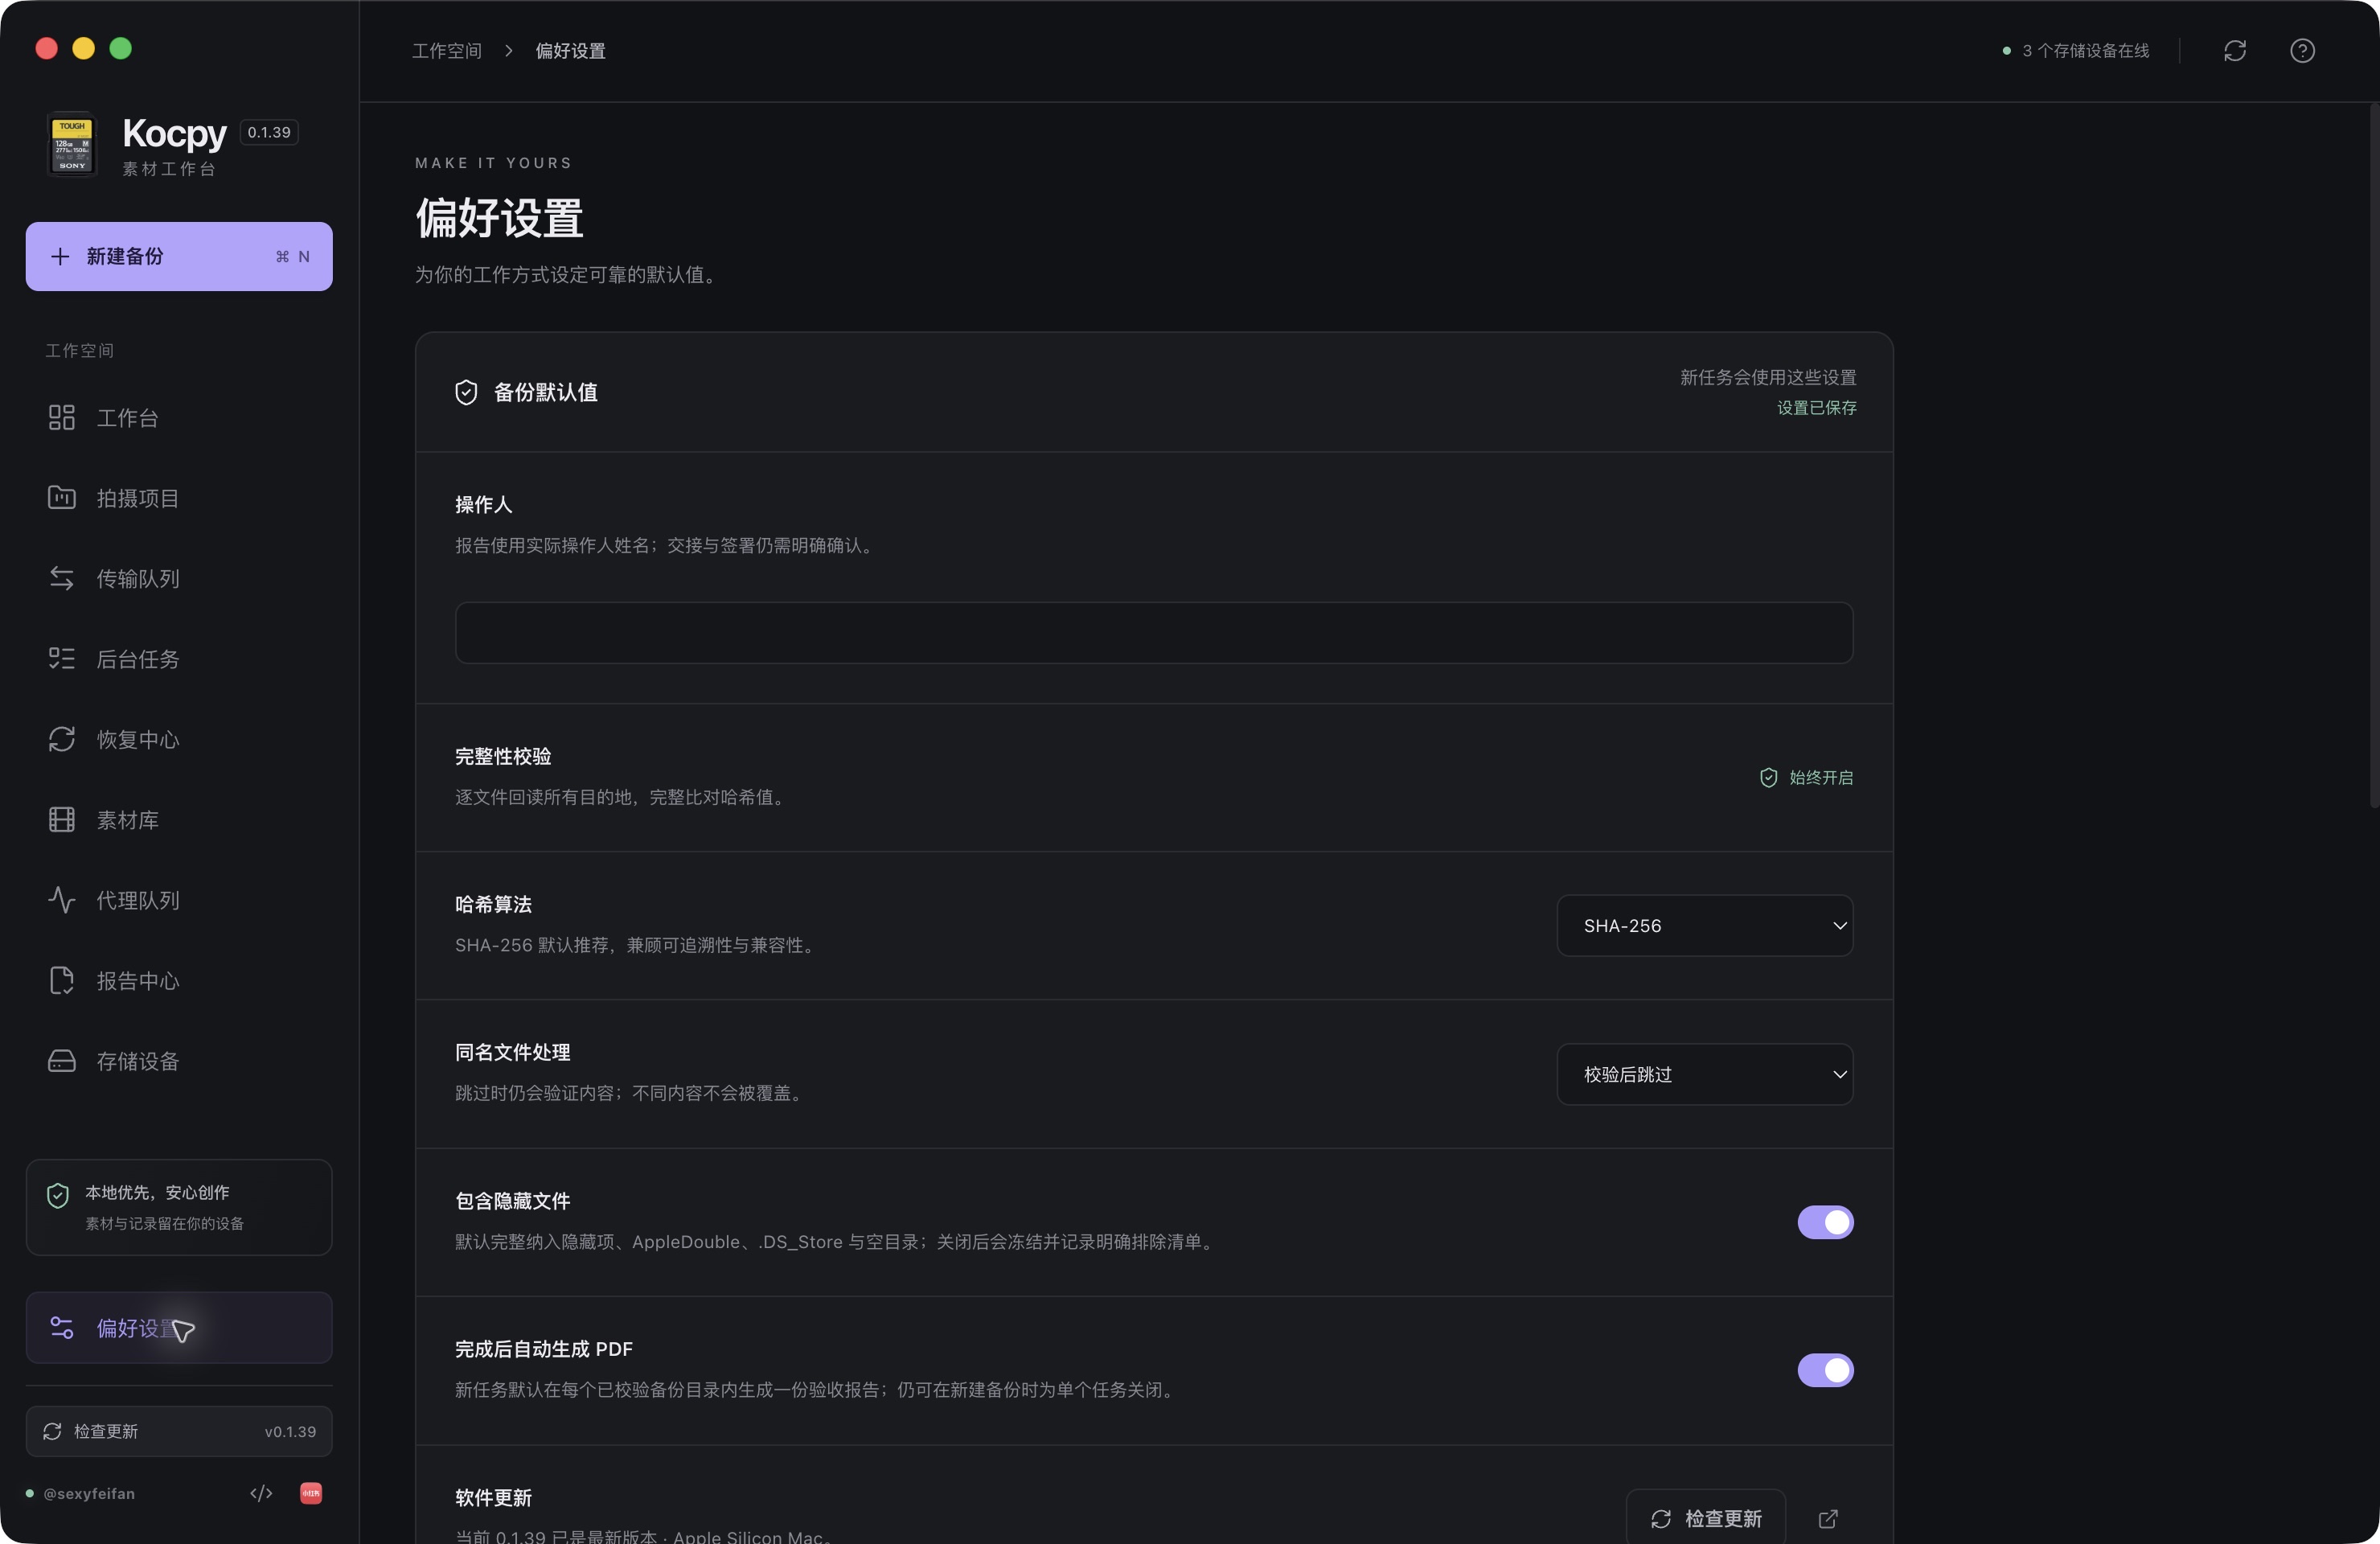This screenshot has width=2380, height=1544.
Task: Click the 代理队列 waveform icon
Action: coord(62,900)
